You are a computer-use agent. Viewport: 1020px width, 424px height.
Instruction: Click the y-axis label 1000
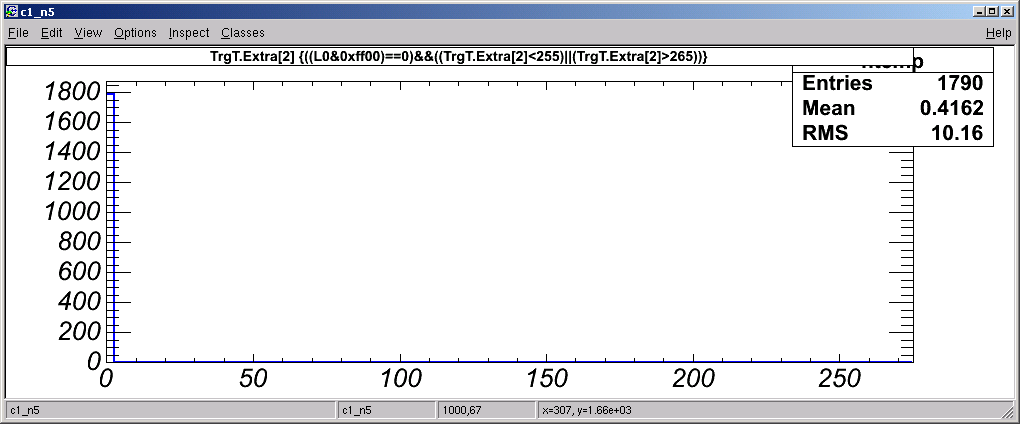tap(70, 212)
